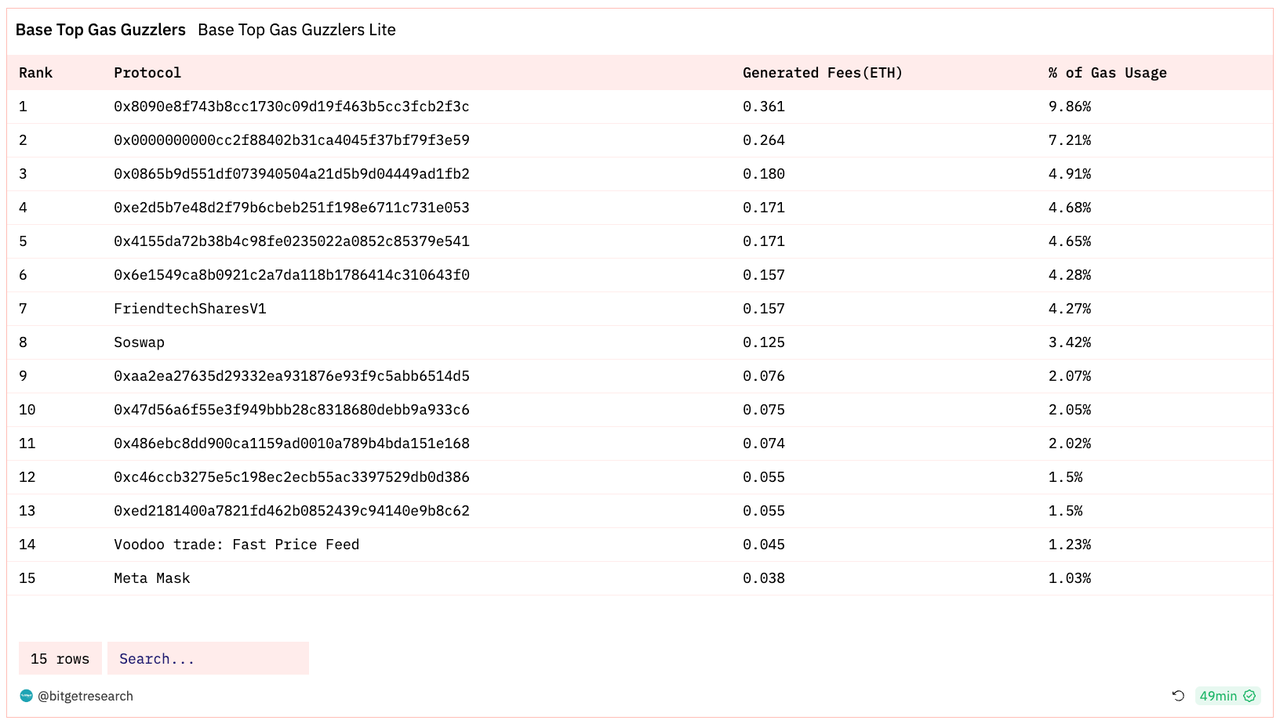
Task: Click the 0.361 generated fees value
Action: [764, 106]
